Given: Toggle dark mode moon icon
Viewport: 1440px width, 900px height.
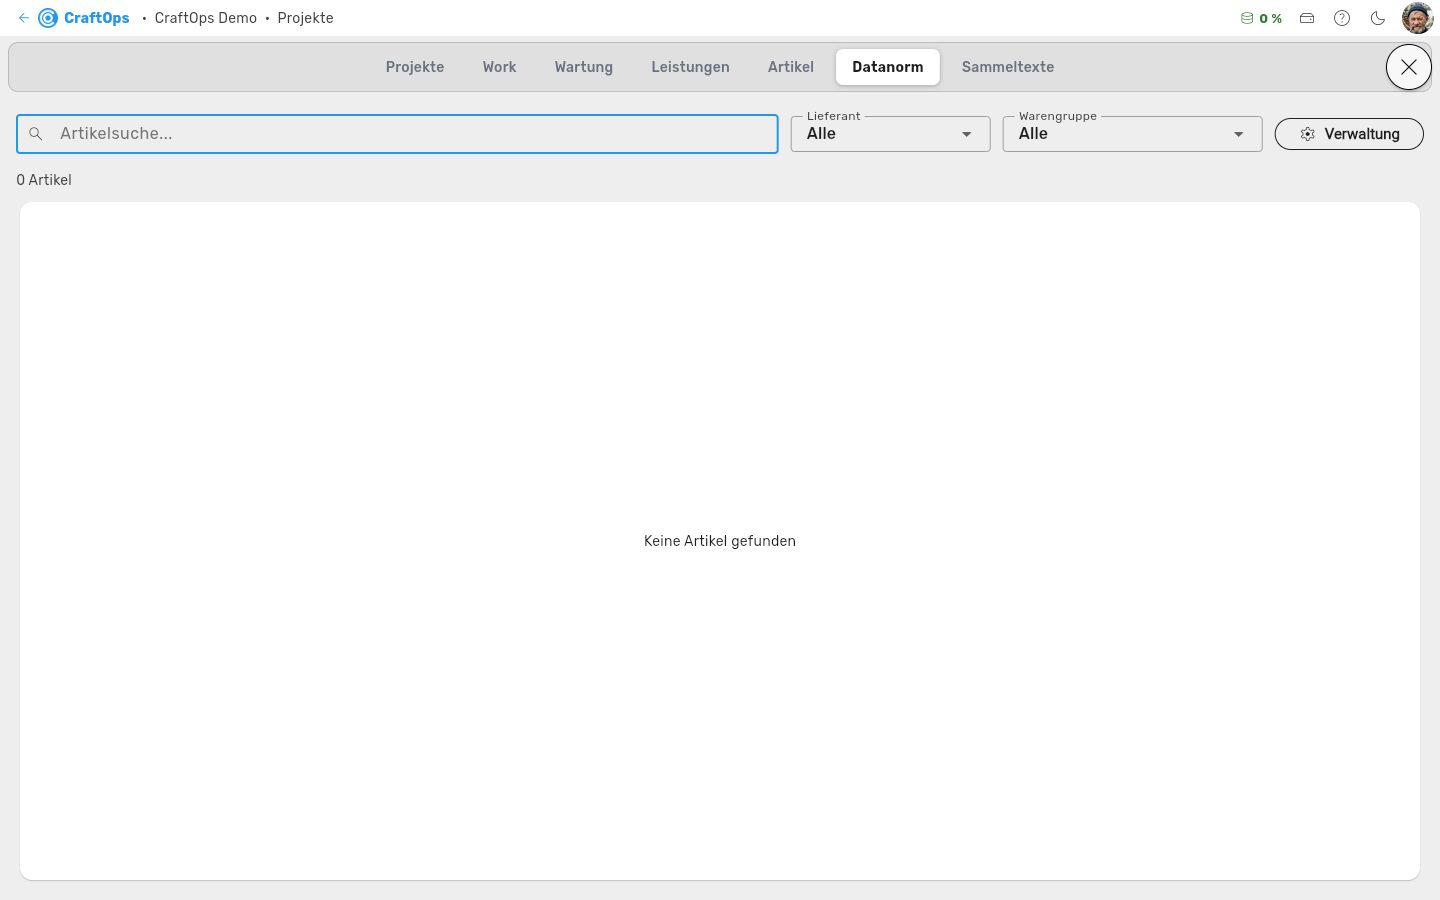Looking at the screenshot, I should 1378,18.
